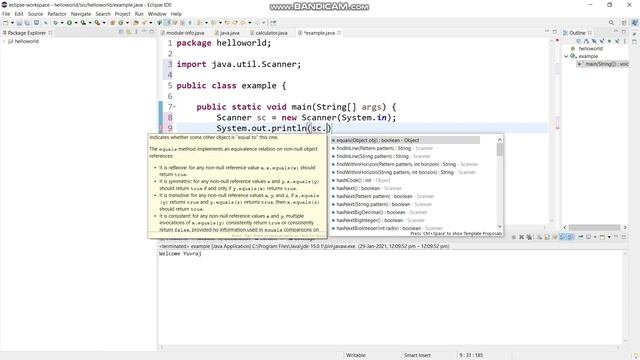This screenshot has width=640, height=360.
Task: Open the Project menu
Action: tap(122, 14)
